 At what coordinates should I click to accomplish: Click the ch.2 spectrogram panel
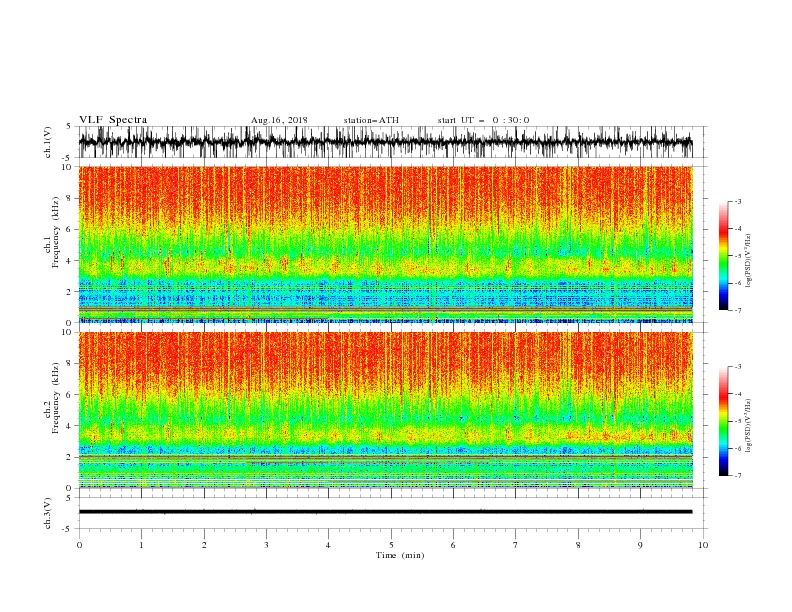(385, 410)
